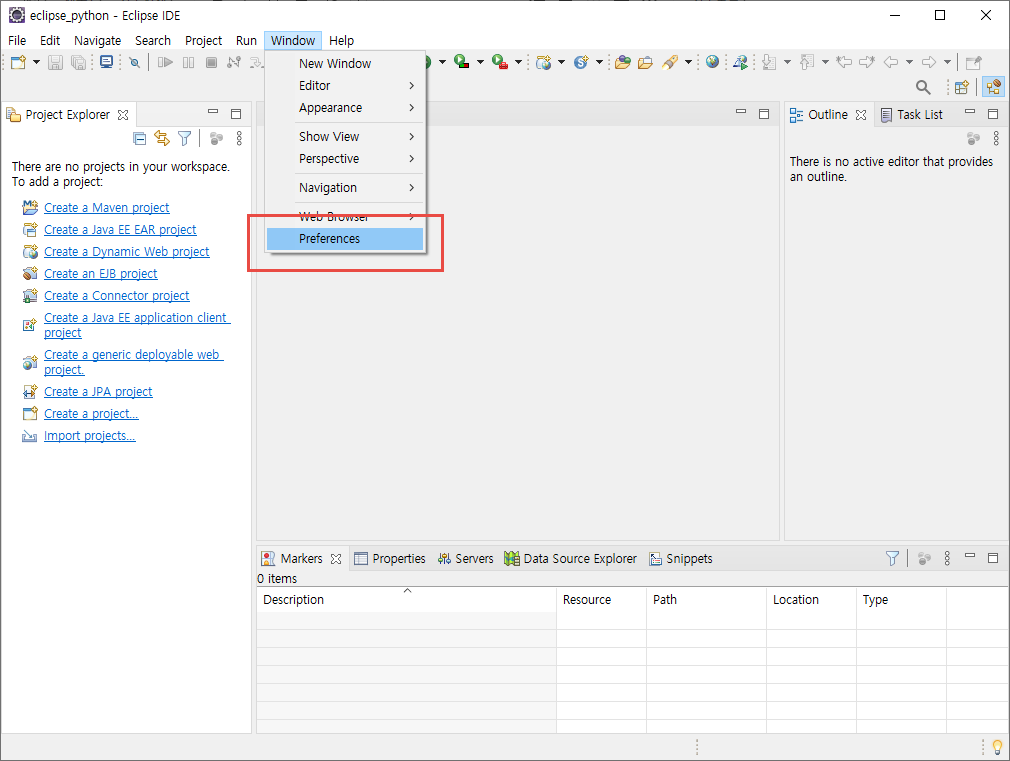The image size is (1010, 761).
Task: Switch to the Snippets tab
Action: [x=681, y=559]
